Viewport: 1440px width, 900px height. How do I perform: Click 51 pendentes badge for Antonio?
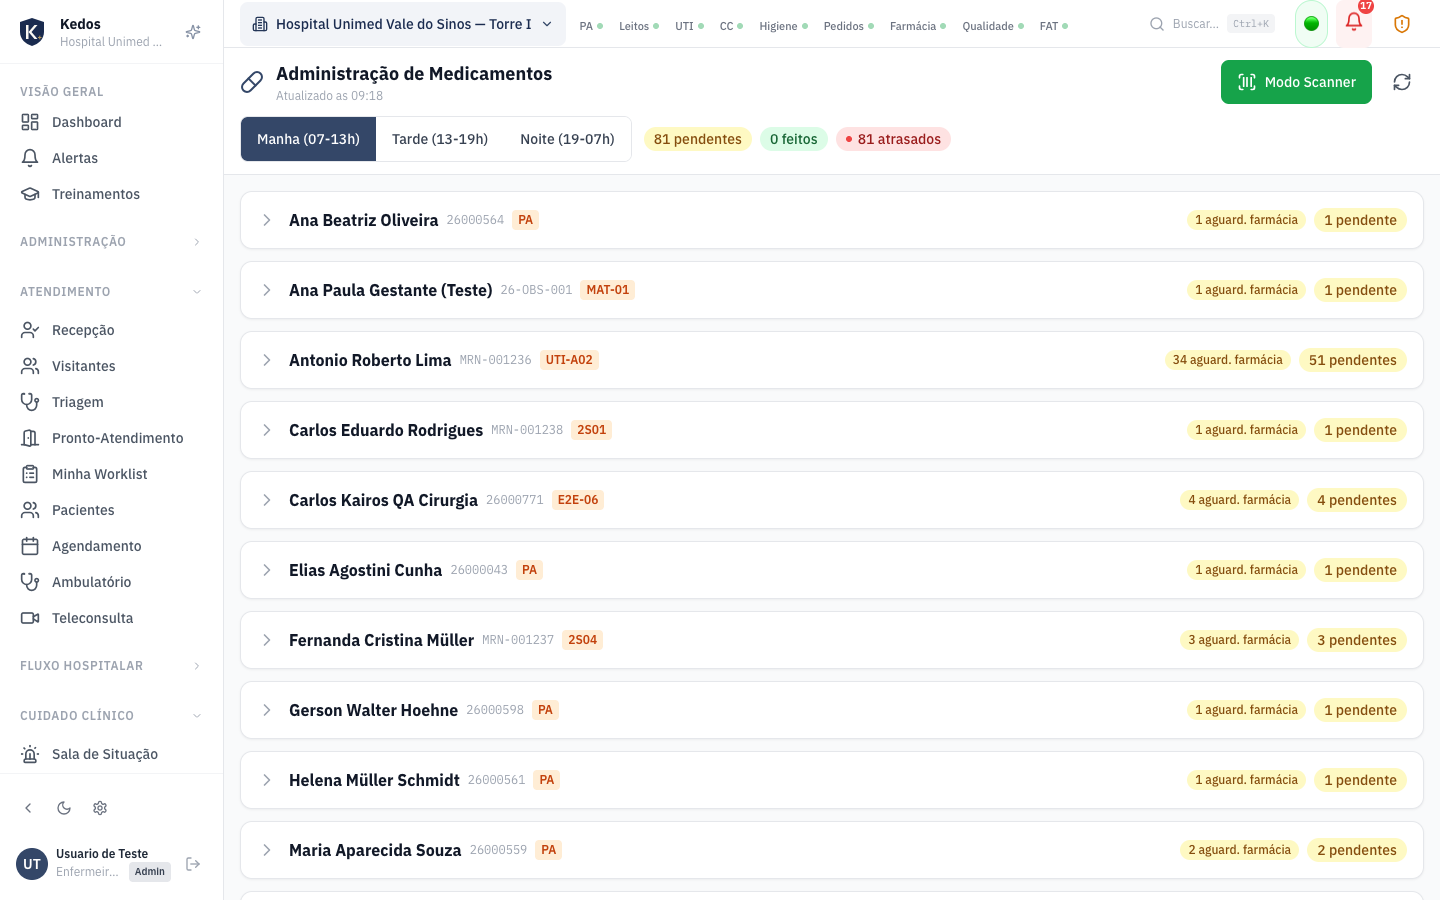[1353, 360]
